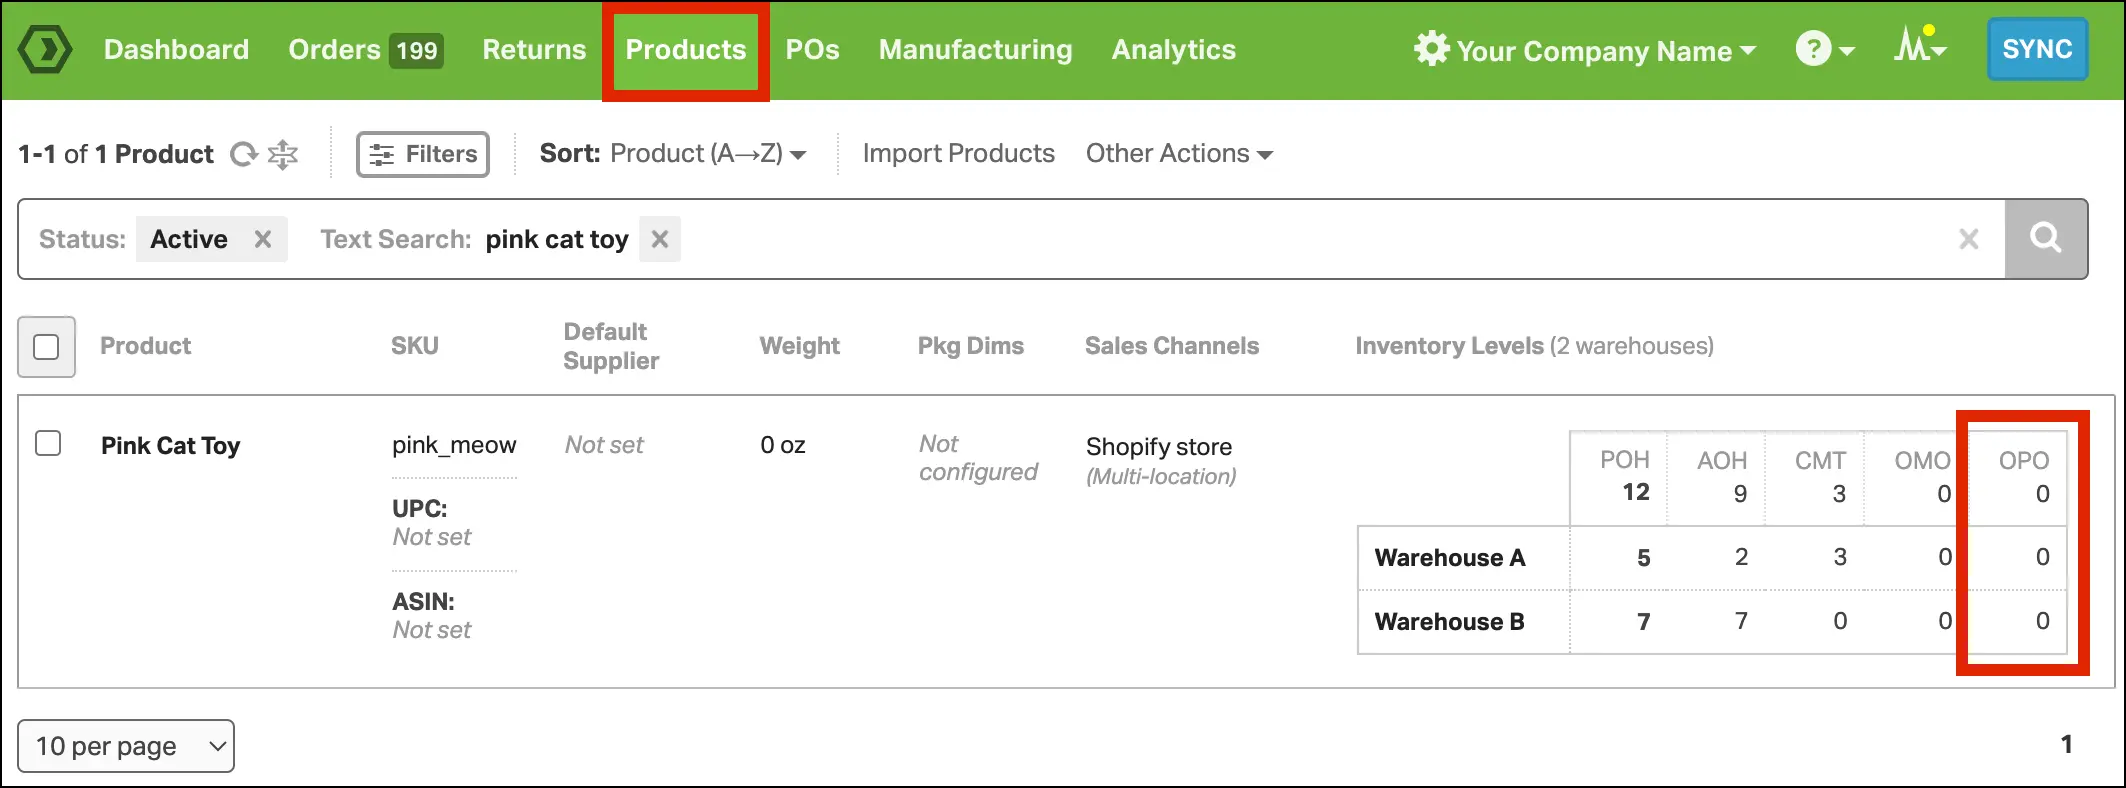
Task: Expand the Other Actions menu
Action: click(x=1179, y=154)
